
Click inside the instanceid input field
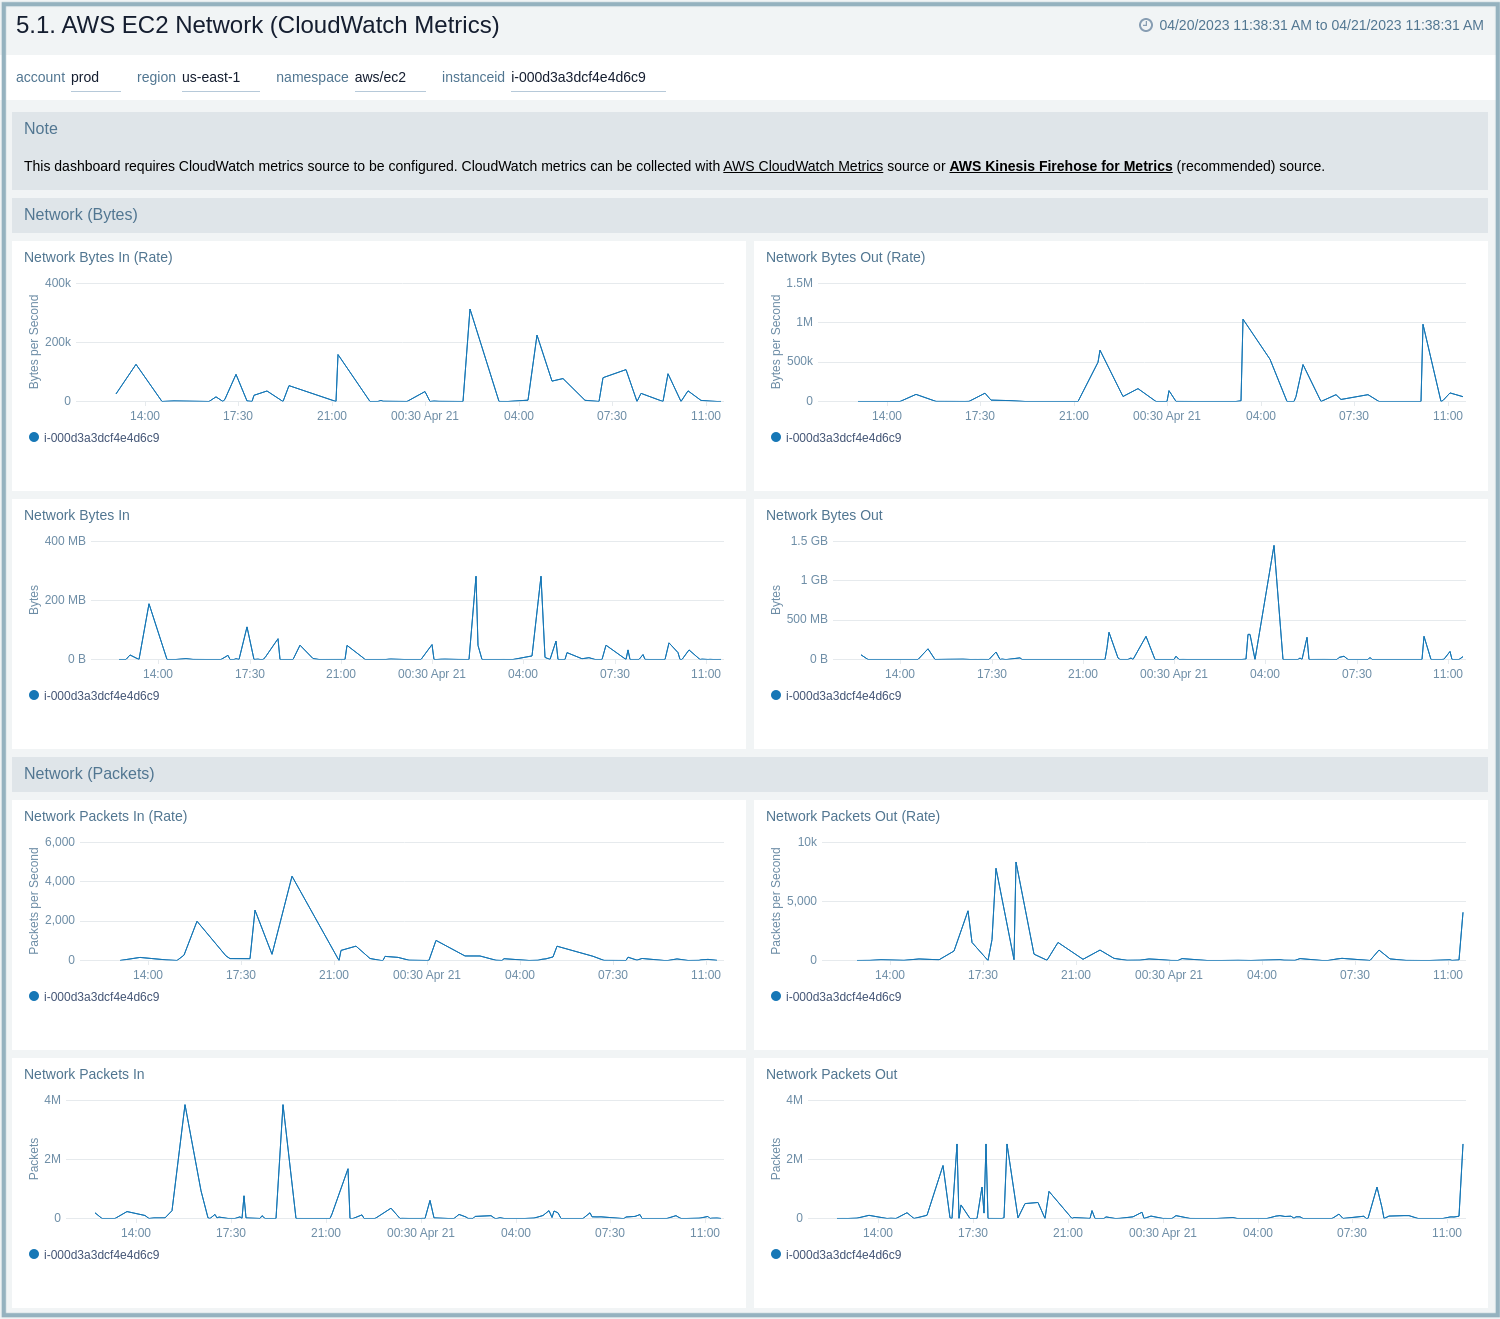coord(587,77)
